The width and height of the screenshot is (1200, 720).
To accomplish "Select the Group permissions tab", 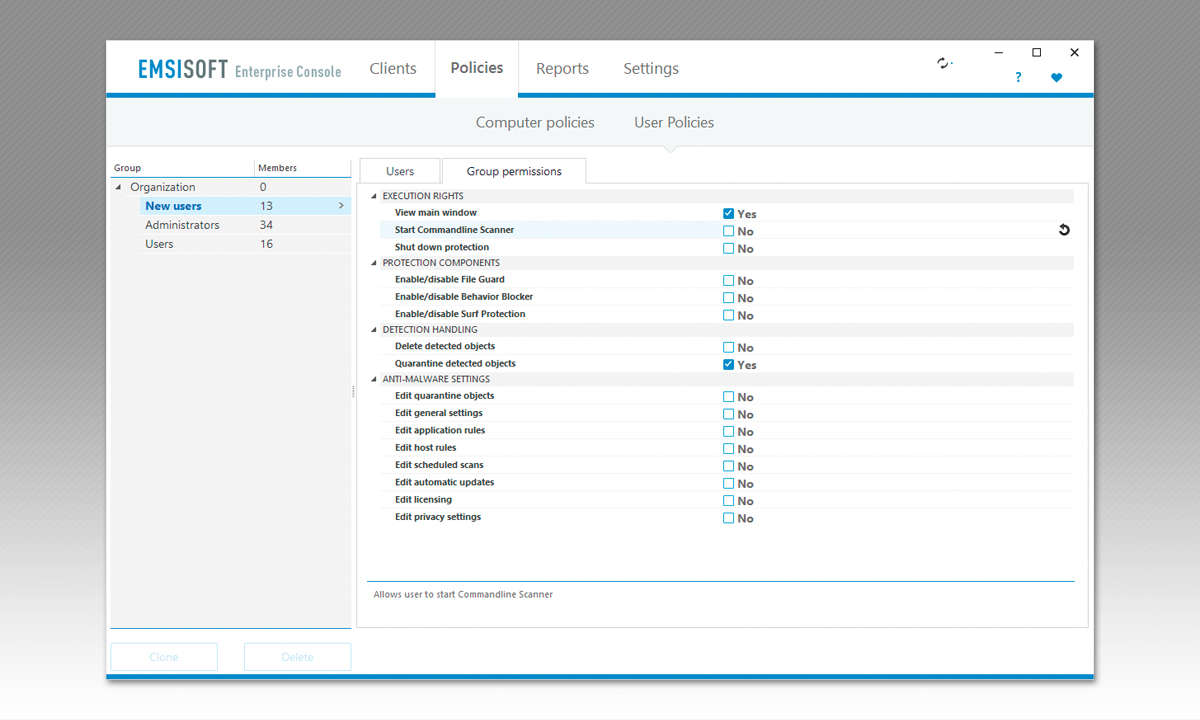I will (x=514, y=171).
